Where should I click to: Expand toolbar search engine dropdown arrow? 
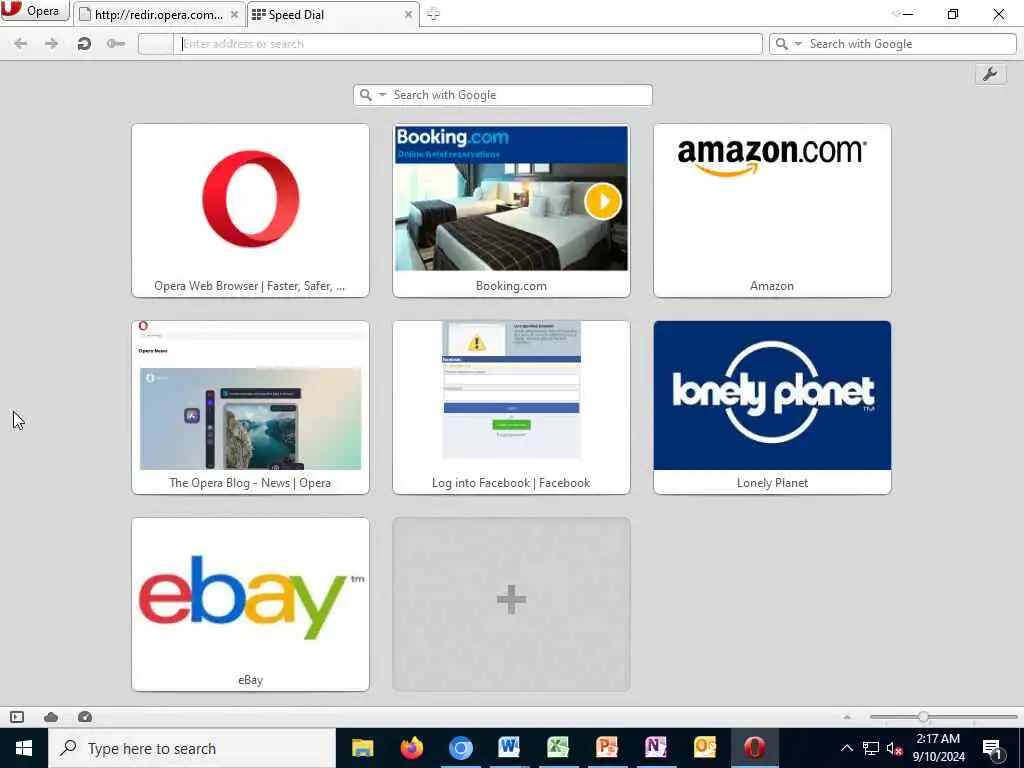coord(798,44)
